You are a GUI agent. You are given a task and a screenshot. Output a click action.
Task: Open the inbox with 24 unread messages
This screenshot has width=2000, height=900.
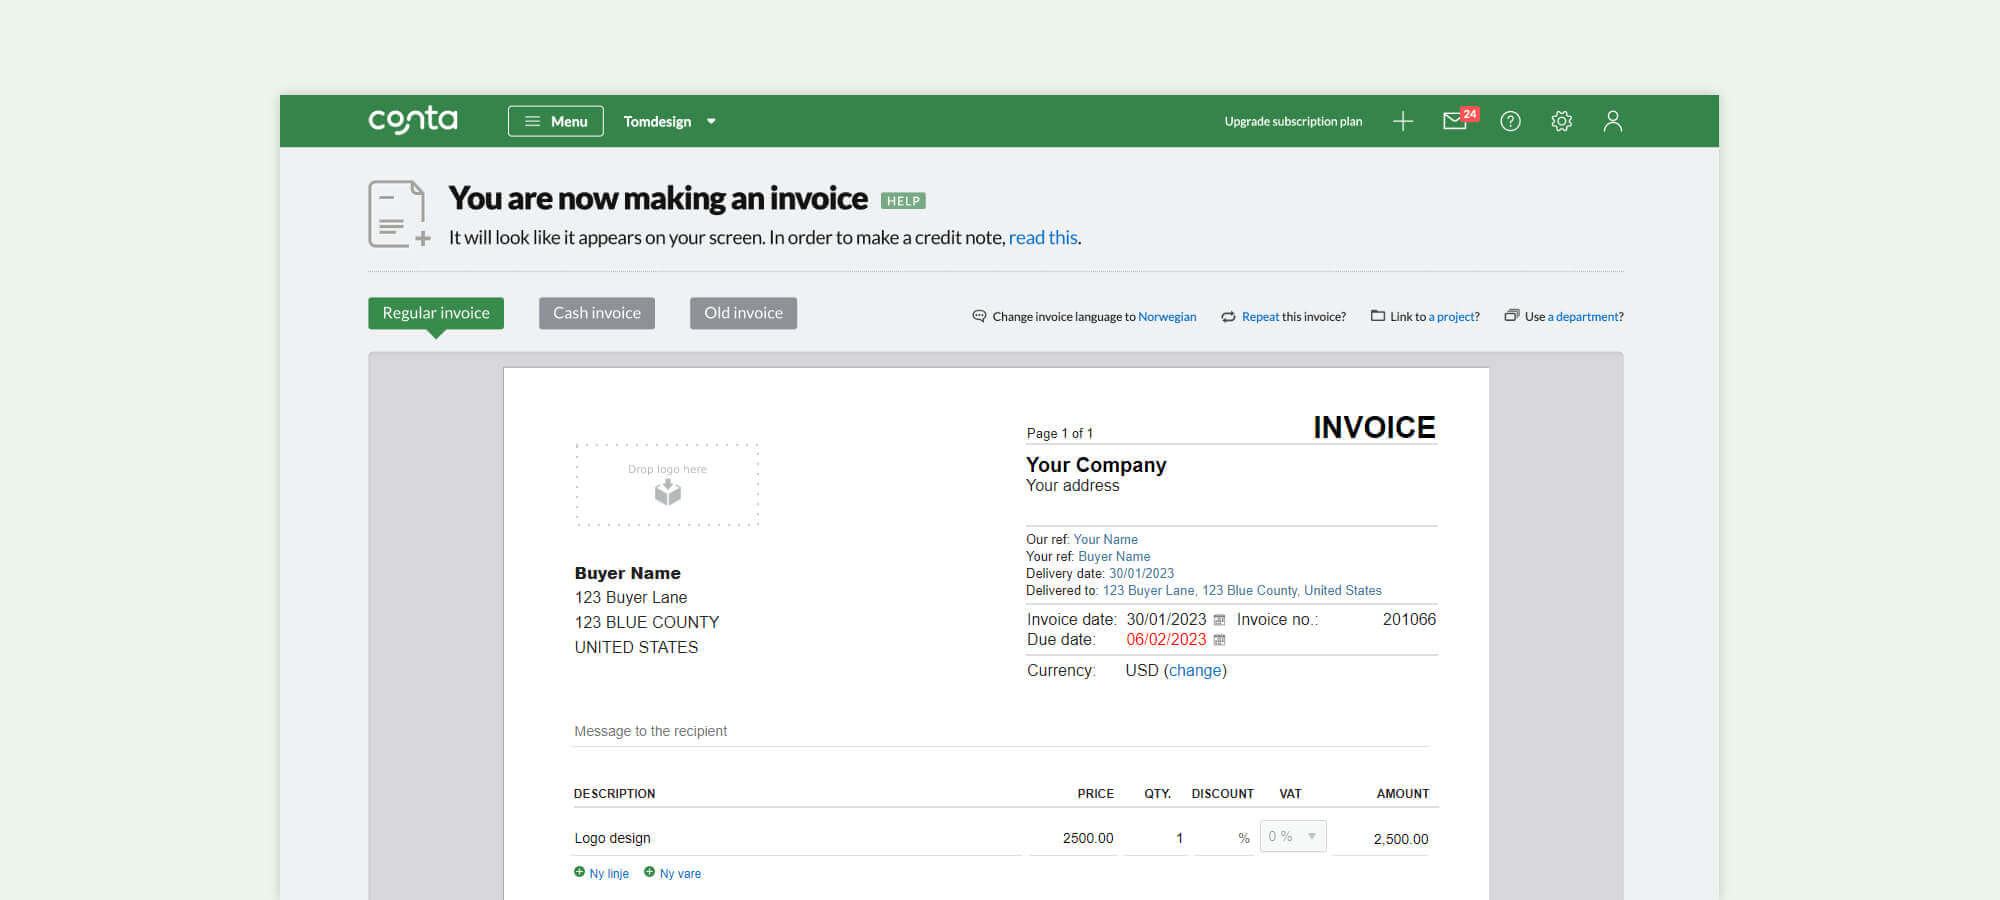click(1454, 121)
